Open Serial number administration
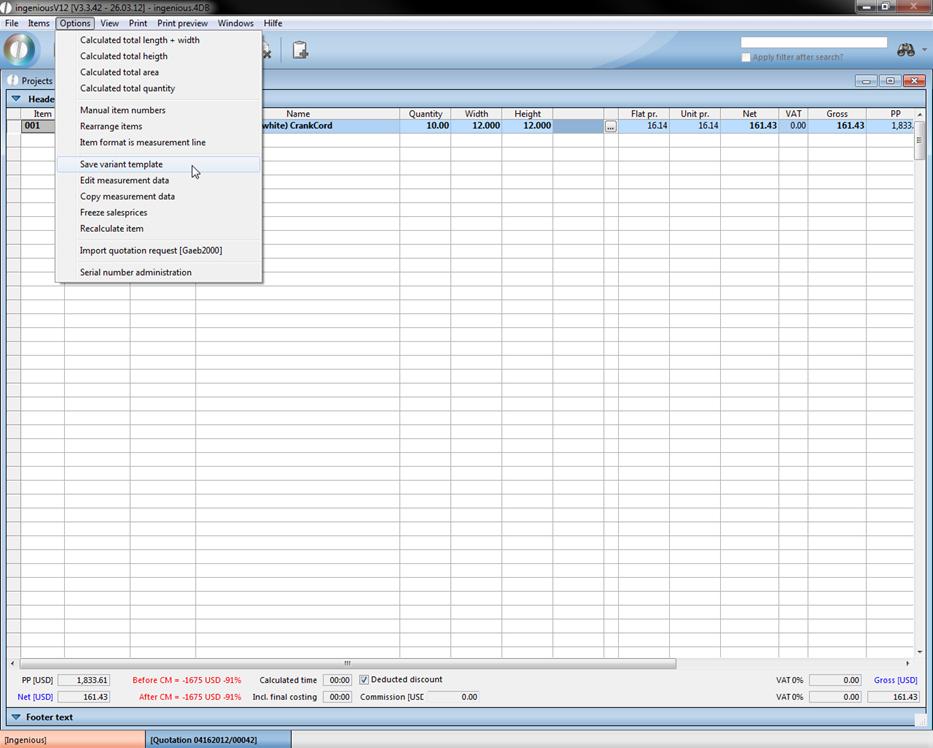The width and height of the screenshot is (933, 748). pos(135,272)
